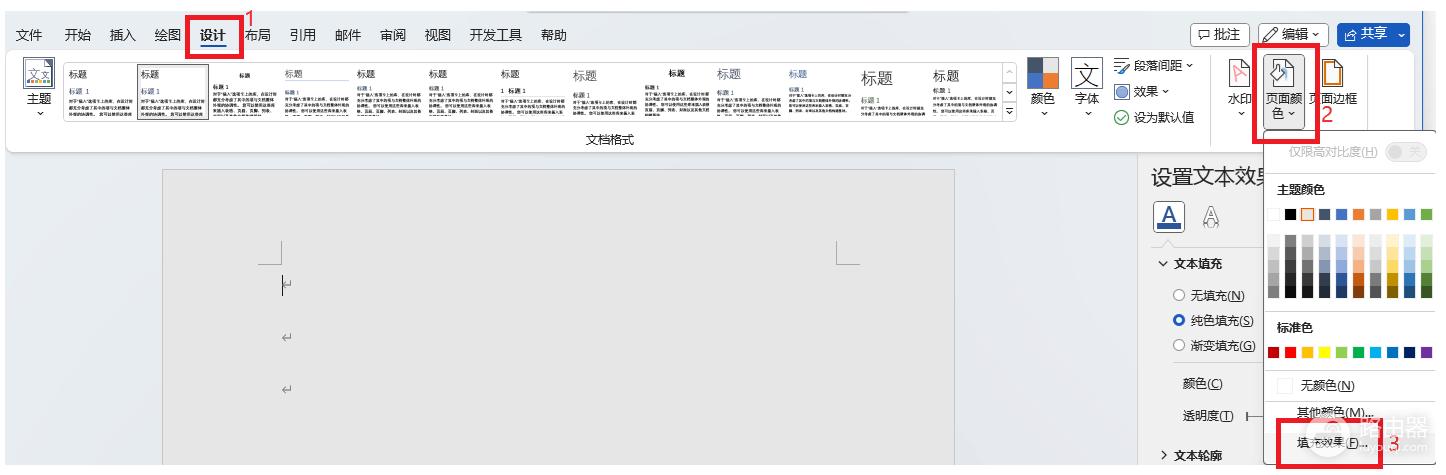Open the dropdown arrow beside 共享

(1402, 35)
